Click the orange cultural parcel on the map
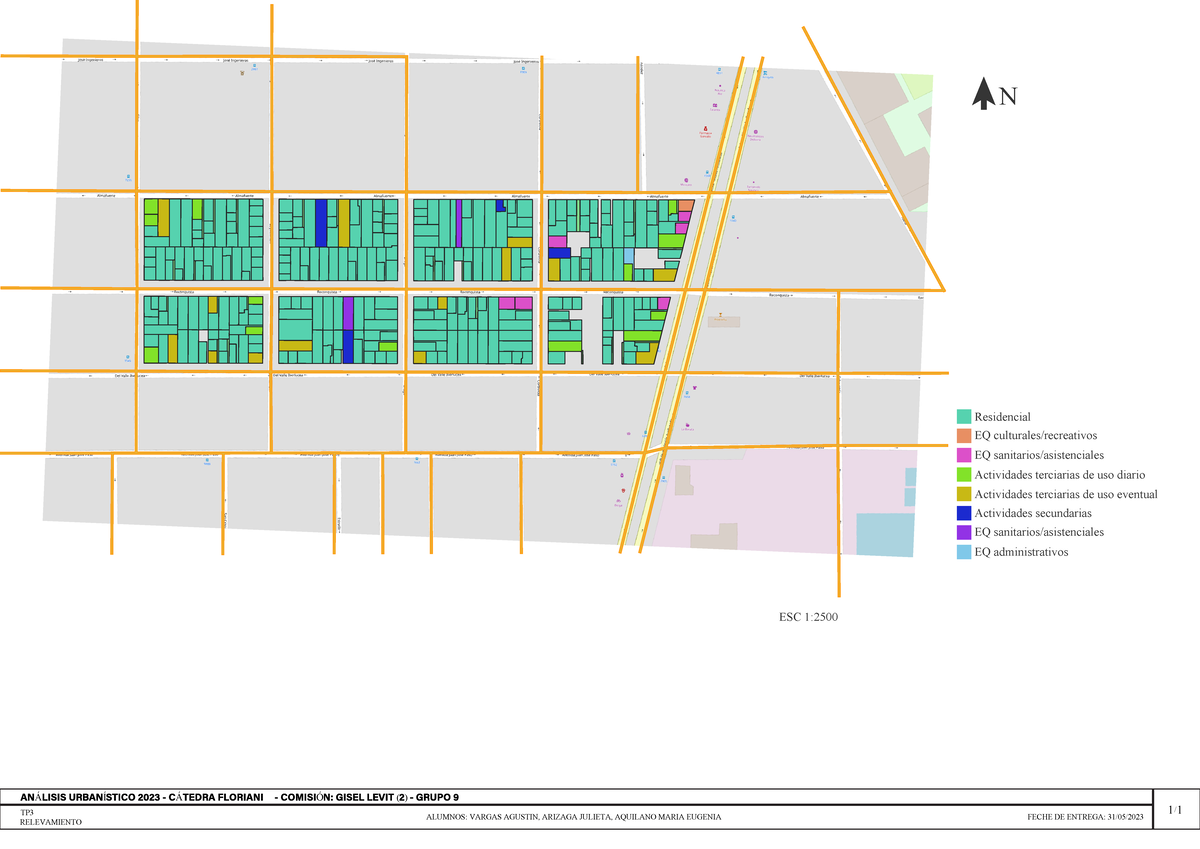This screenshot has width=1200, height=849. 687,205
